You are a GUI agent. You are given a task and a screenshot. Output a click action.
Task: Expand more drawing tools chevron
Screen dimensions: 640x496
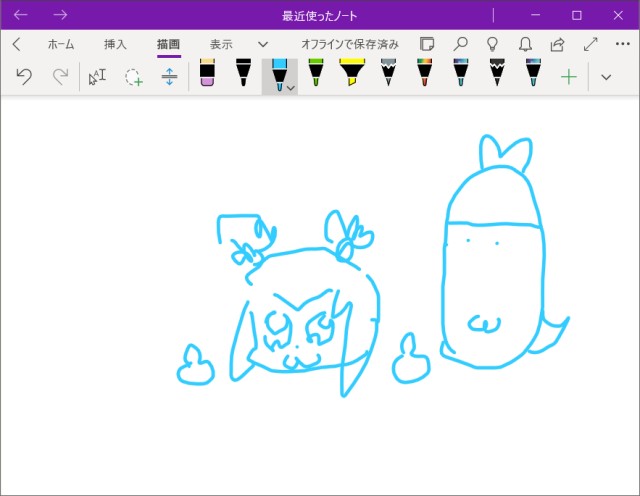(605, 77)
